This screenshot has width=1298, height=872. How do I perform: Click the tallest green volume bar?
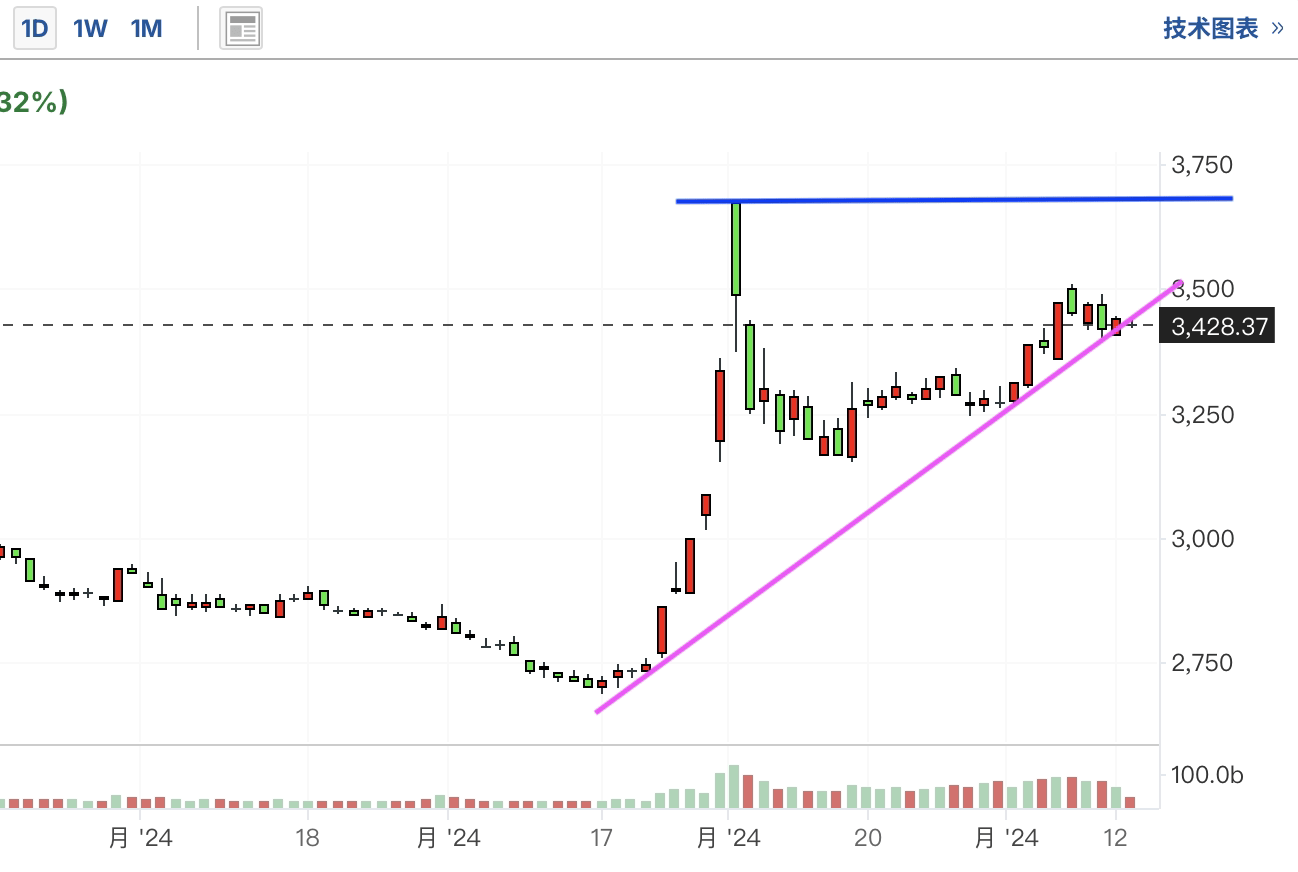click(734, 787)
